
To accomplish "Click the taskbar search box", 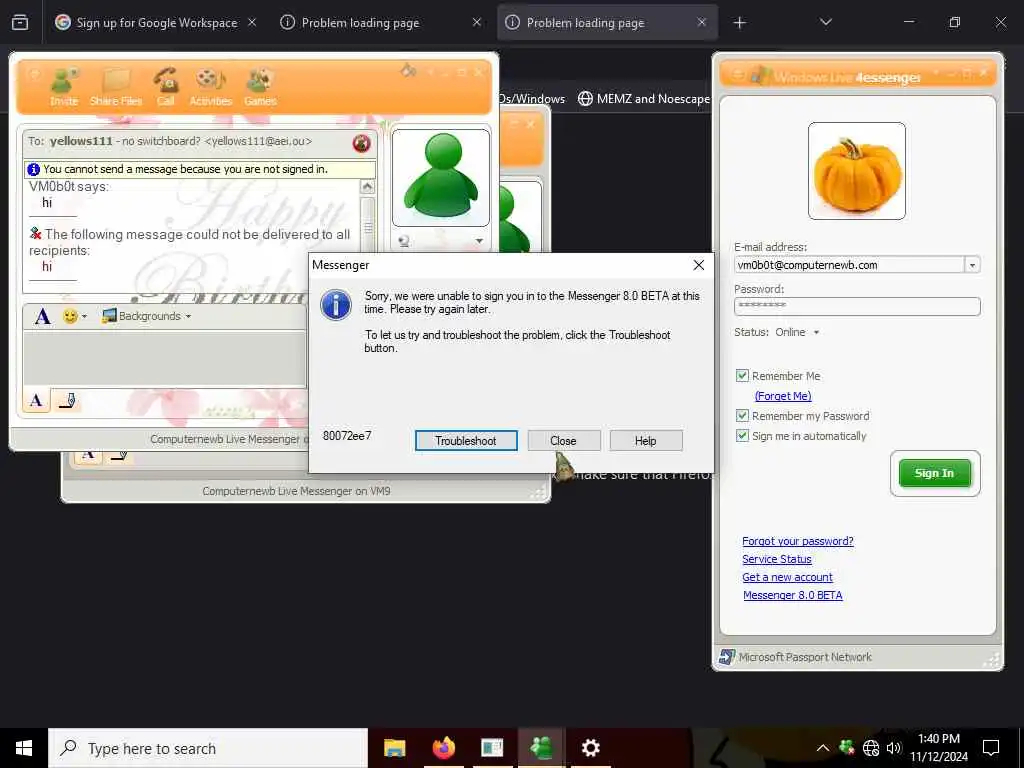I will click(x=208, y=748).
